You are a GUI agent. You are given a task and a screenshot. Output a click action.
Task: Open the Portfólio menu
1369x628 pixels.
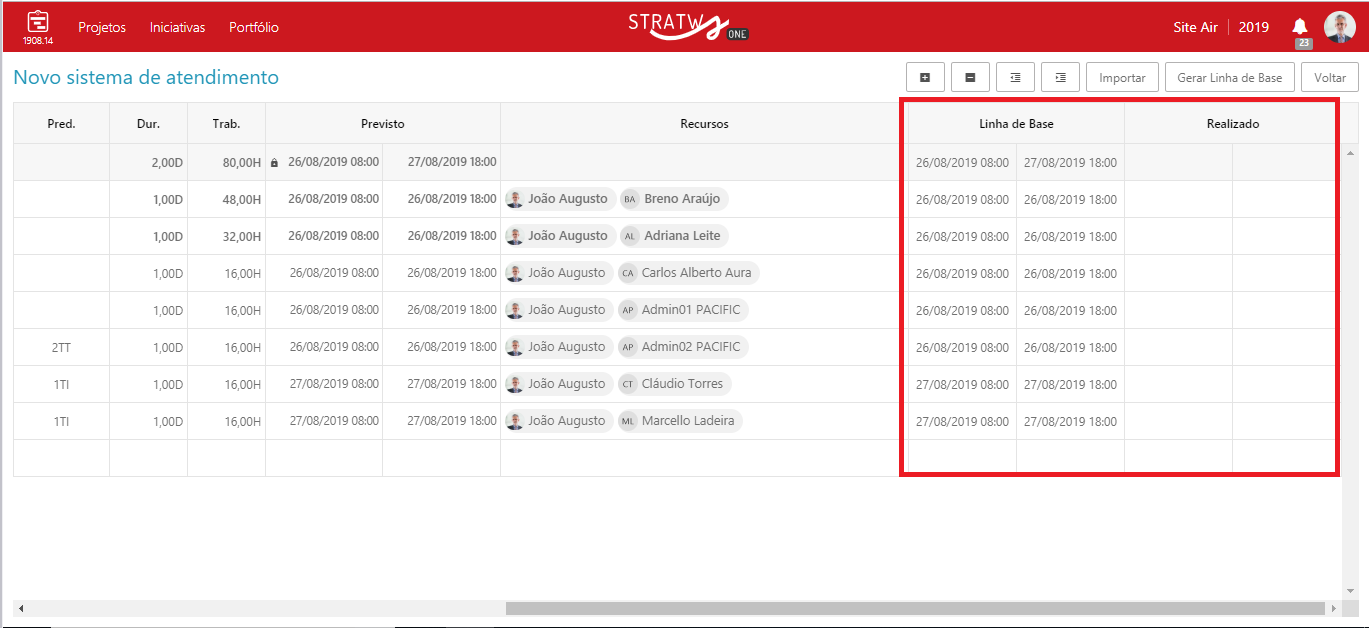tap(254, 27)
